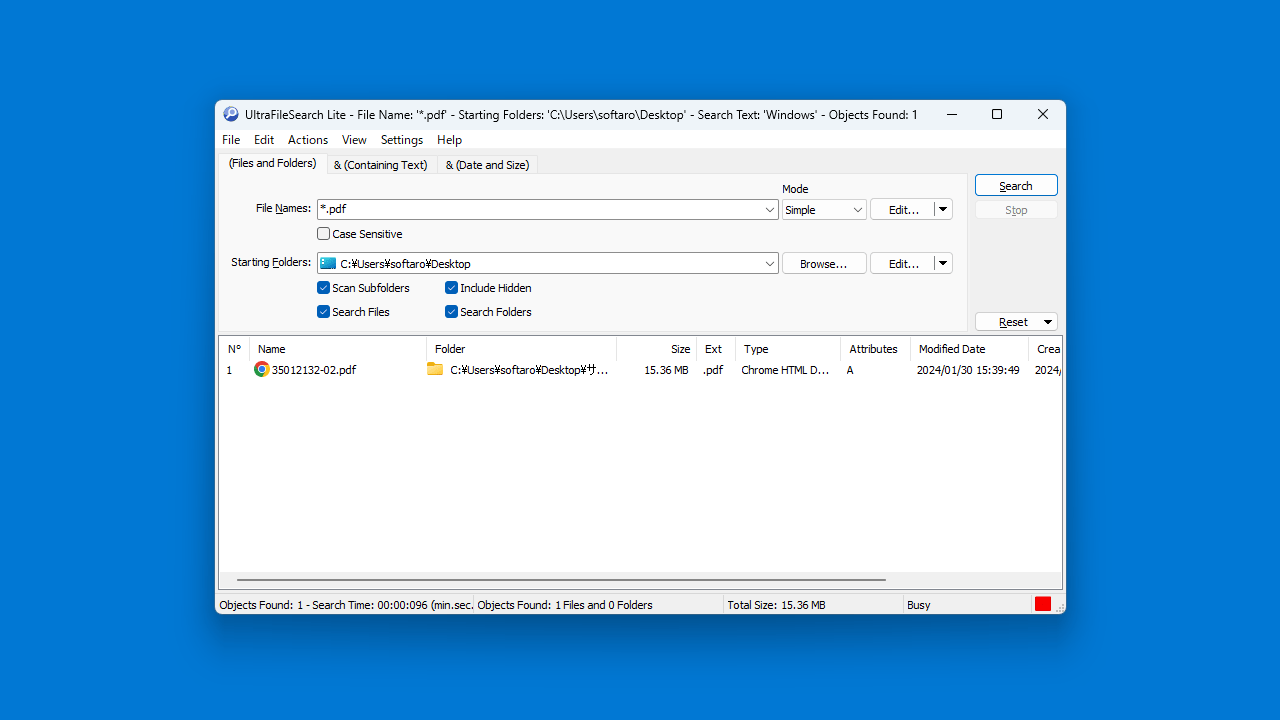Open the Help menu
Viewport: 1280px width, 720px height.
450,140
